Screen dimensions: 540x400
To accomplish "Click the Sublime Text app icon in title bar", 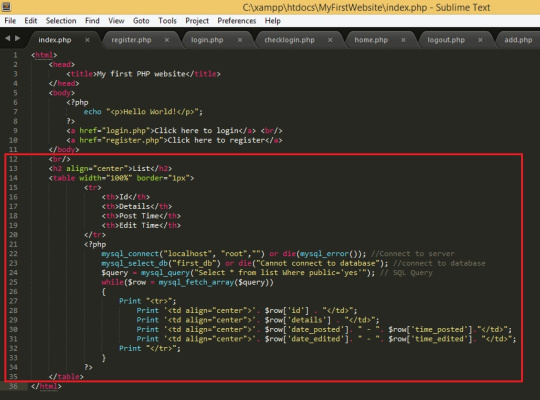I will pyautogui.click(x=6, y=6).
